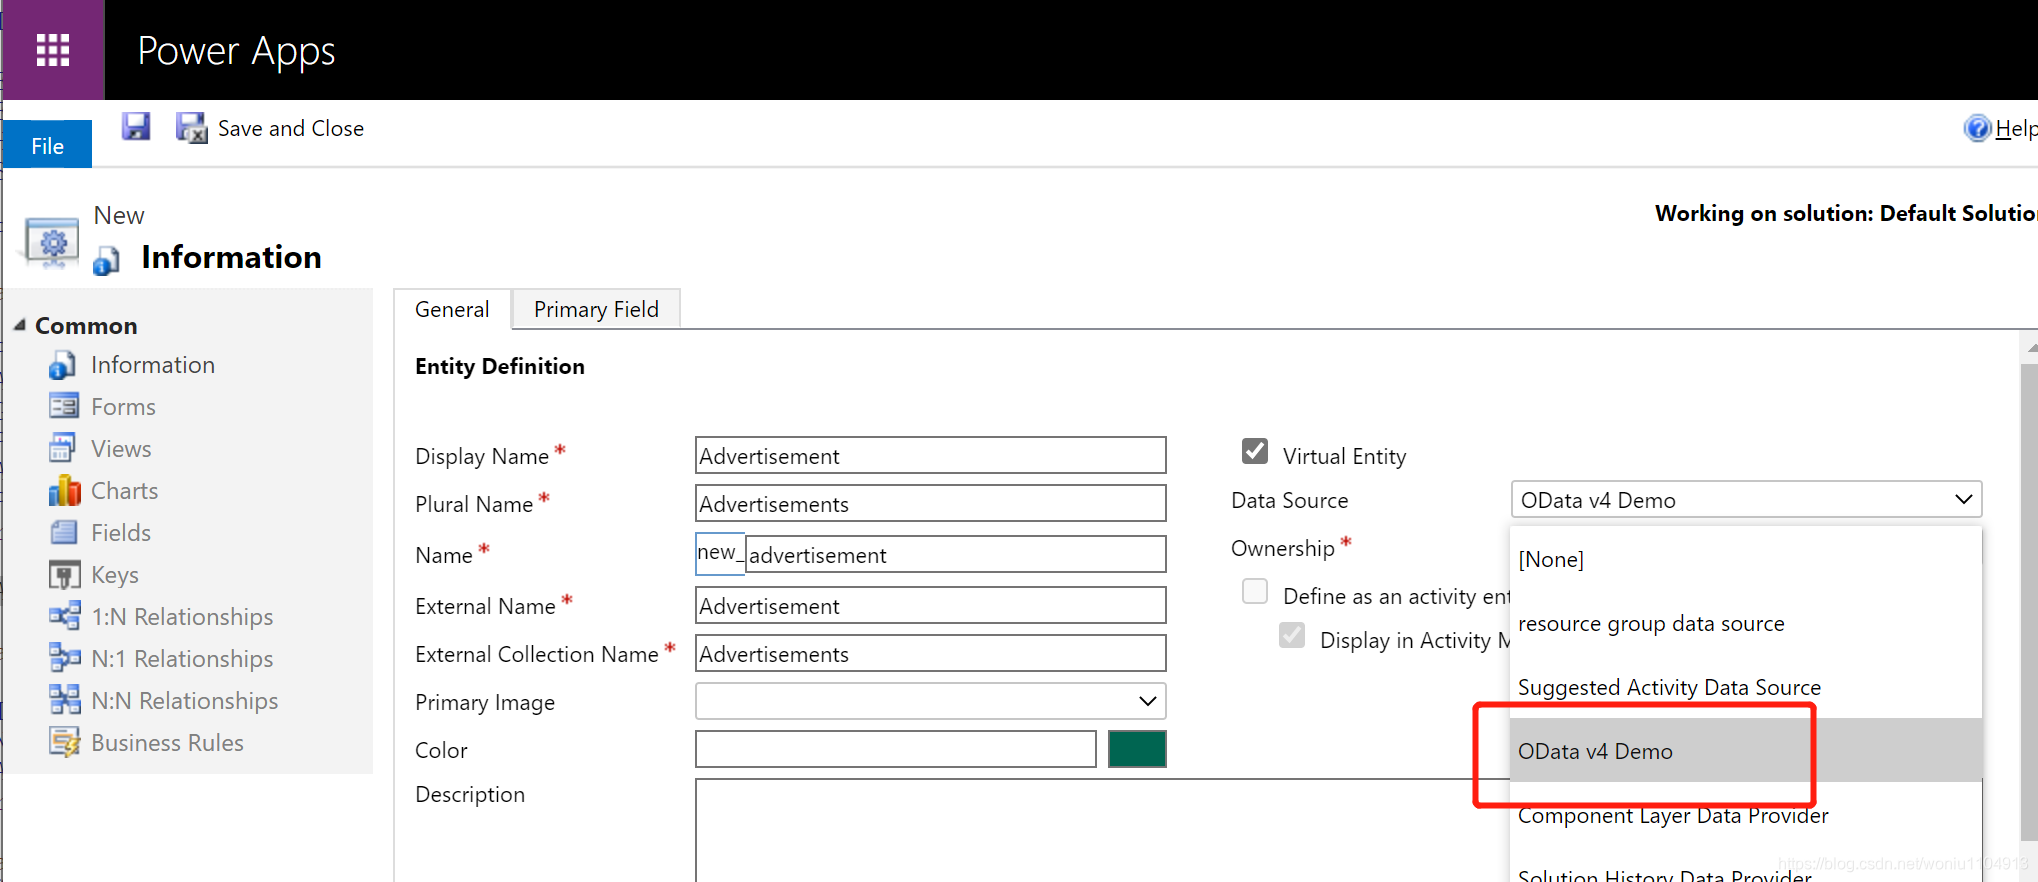The height and width of the screenshot is (882, 2038).
Task: Open Forms in the sidebar
Action: (x=123, y=407)
